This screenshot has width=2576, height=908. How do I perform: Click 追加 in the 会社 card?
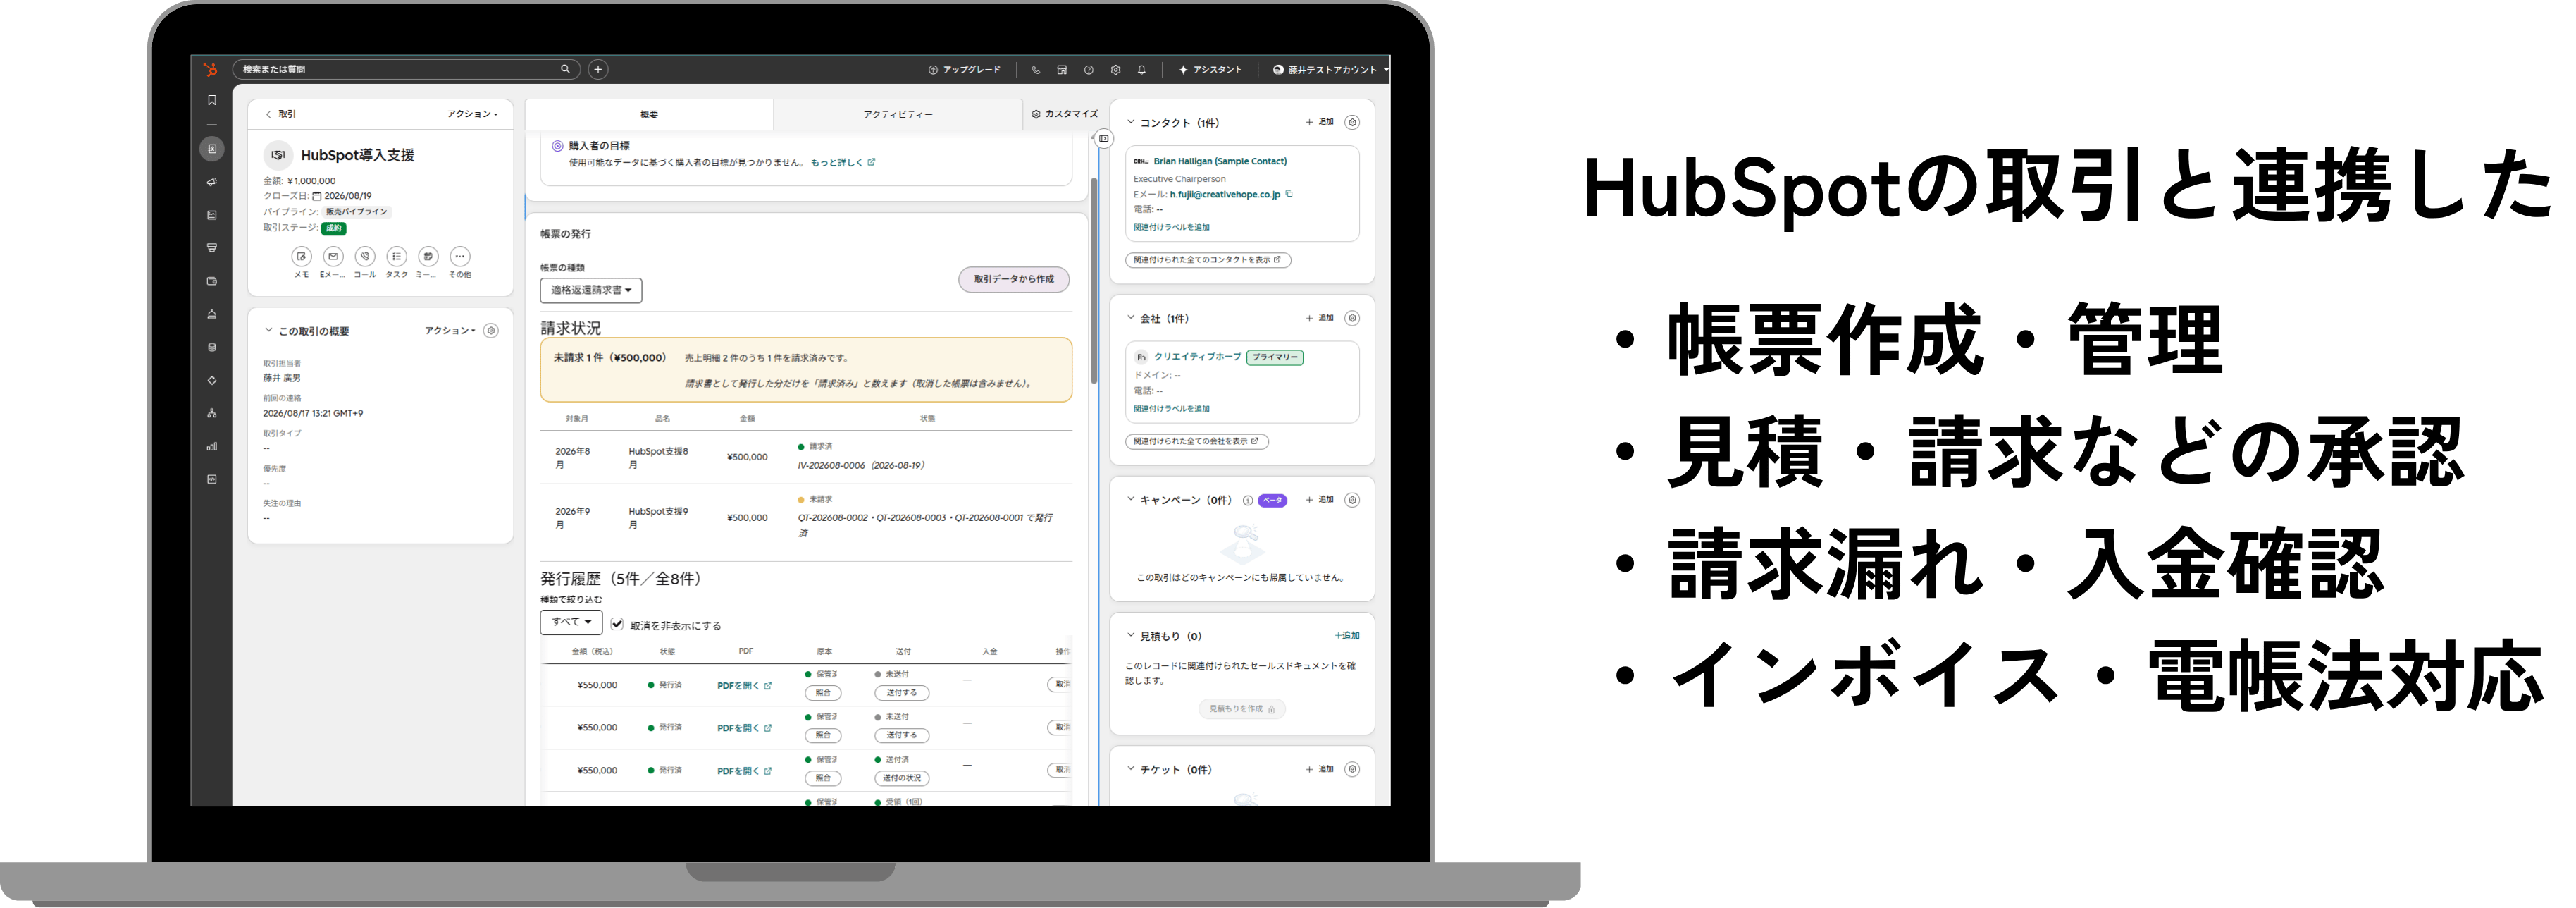pos(1320,318)
